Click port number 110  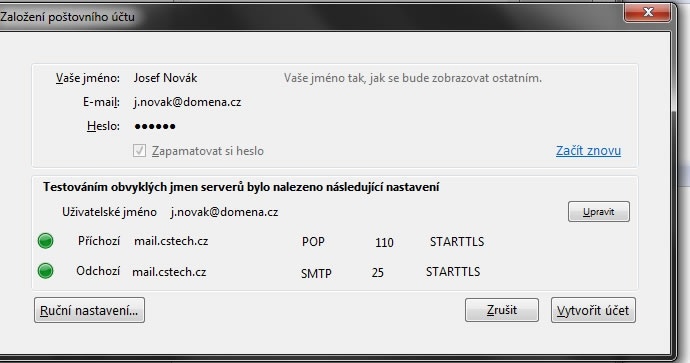tap(384, 242)
